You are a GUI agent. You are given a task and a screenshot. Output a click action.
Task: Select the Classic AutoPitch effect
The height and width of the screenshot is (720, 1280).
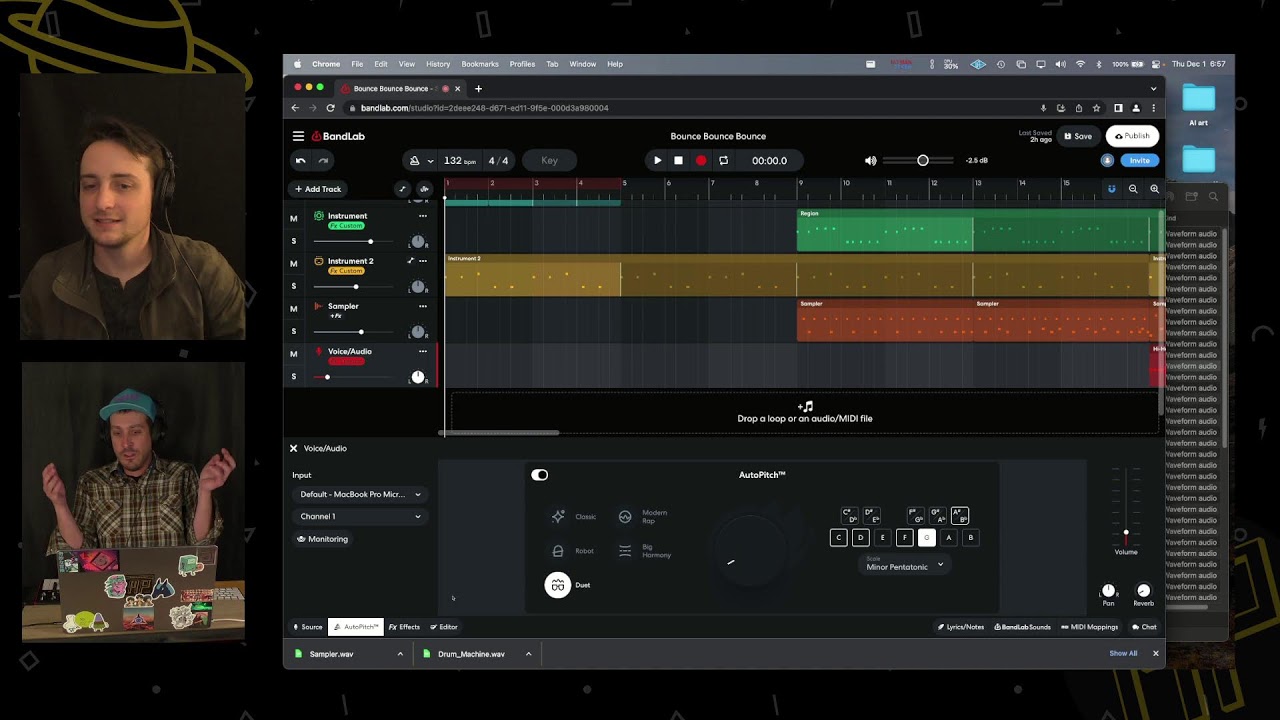click(x=573, y=517)
